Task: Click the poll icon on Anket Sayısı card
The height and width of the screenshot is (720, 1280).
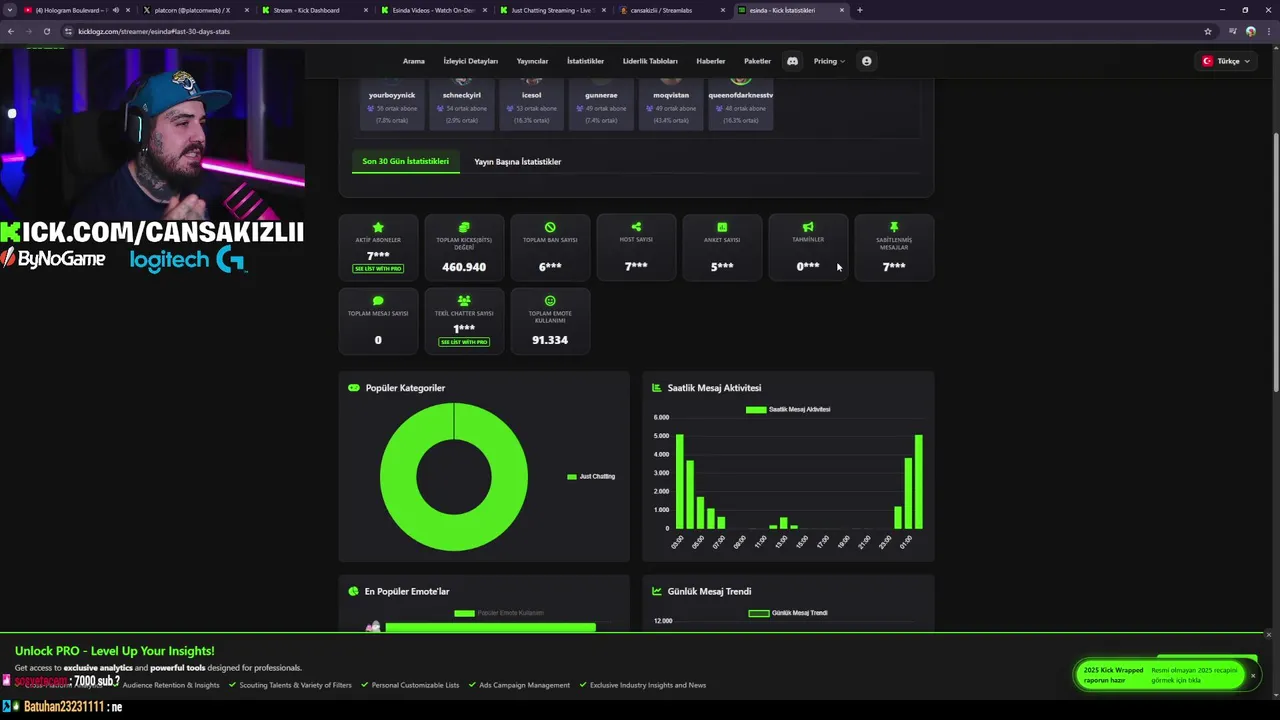Action: click(722, 227)
